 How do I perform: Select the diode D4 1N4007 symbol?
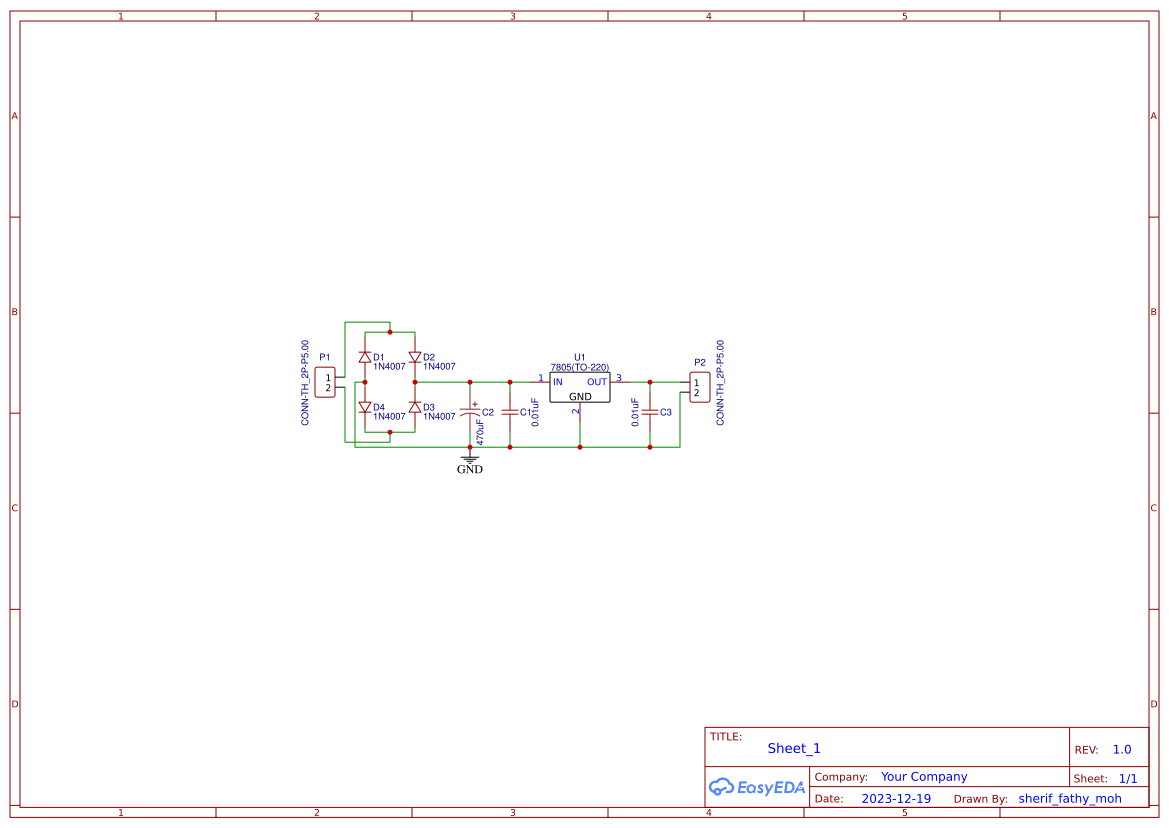pyautogui.click(x=365, y=408)
